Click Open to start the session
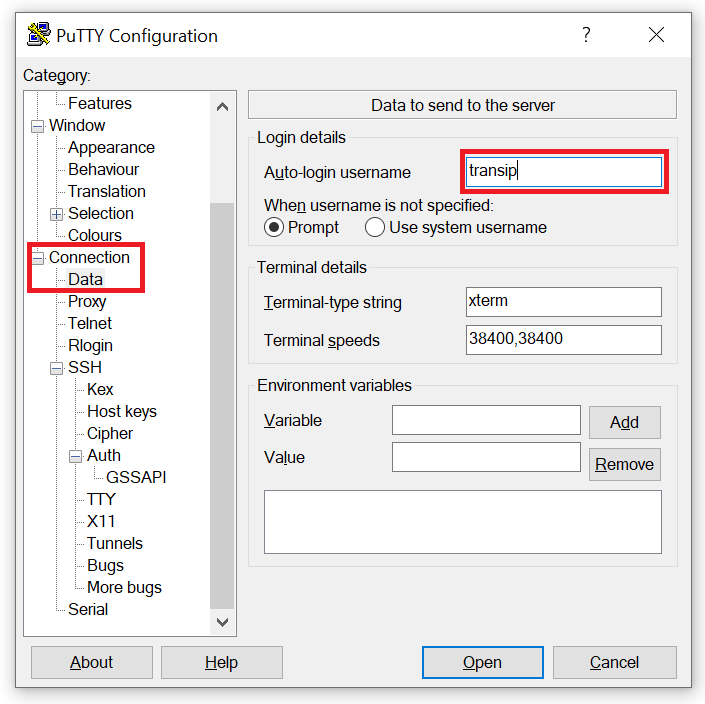The image size is (705, 704). 482,662
